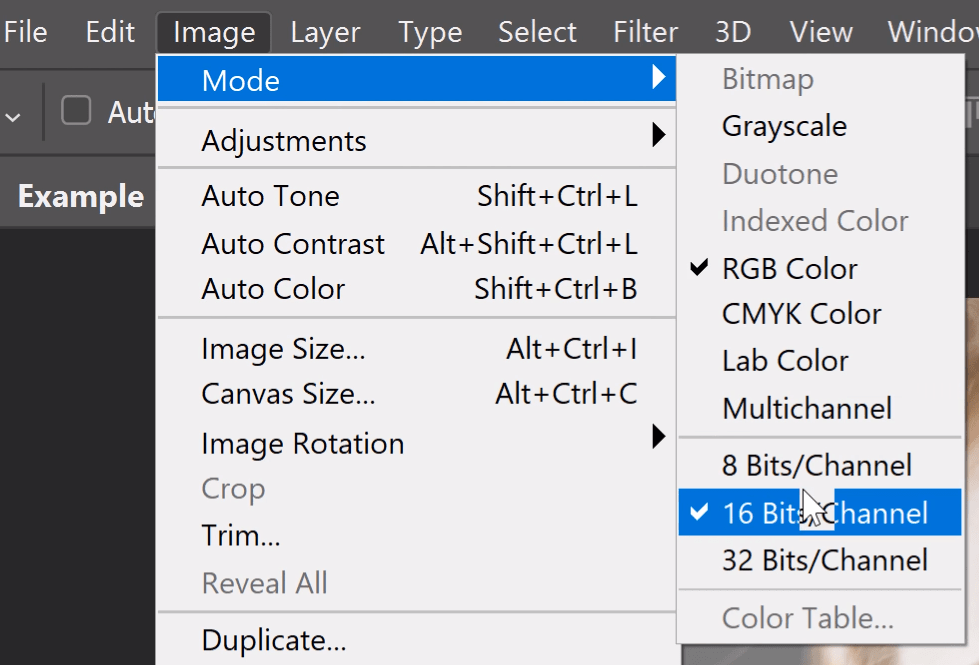Open the File menu

coord(25,32)
